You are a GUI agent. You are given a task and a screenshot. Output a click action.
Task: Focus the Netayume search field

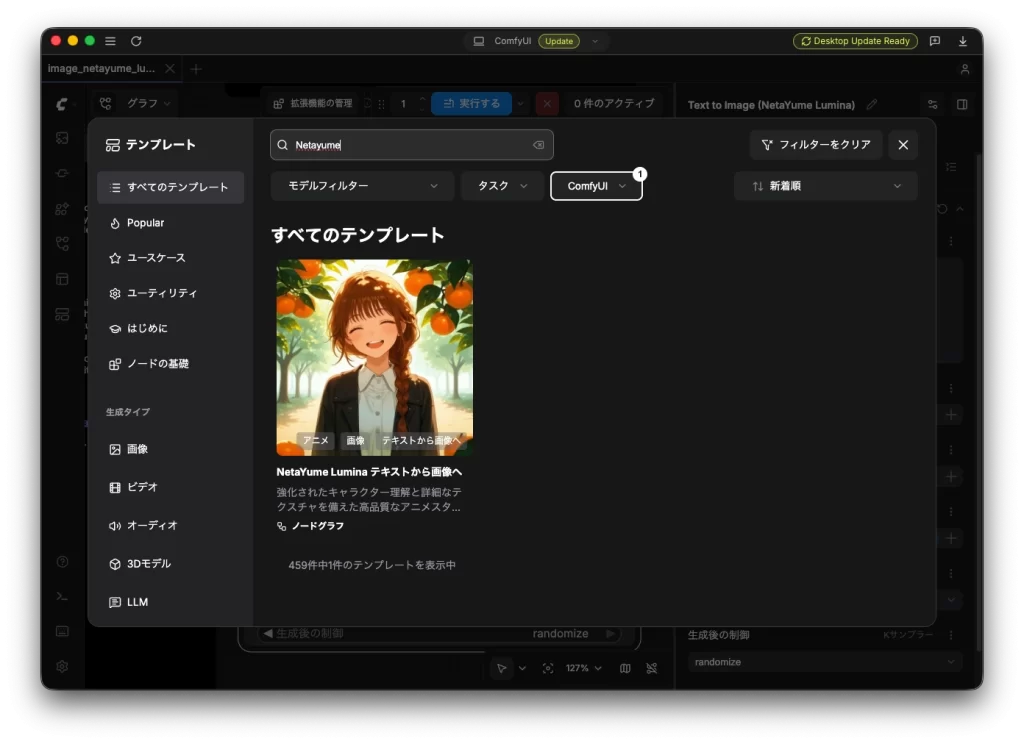coord(411,145)
